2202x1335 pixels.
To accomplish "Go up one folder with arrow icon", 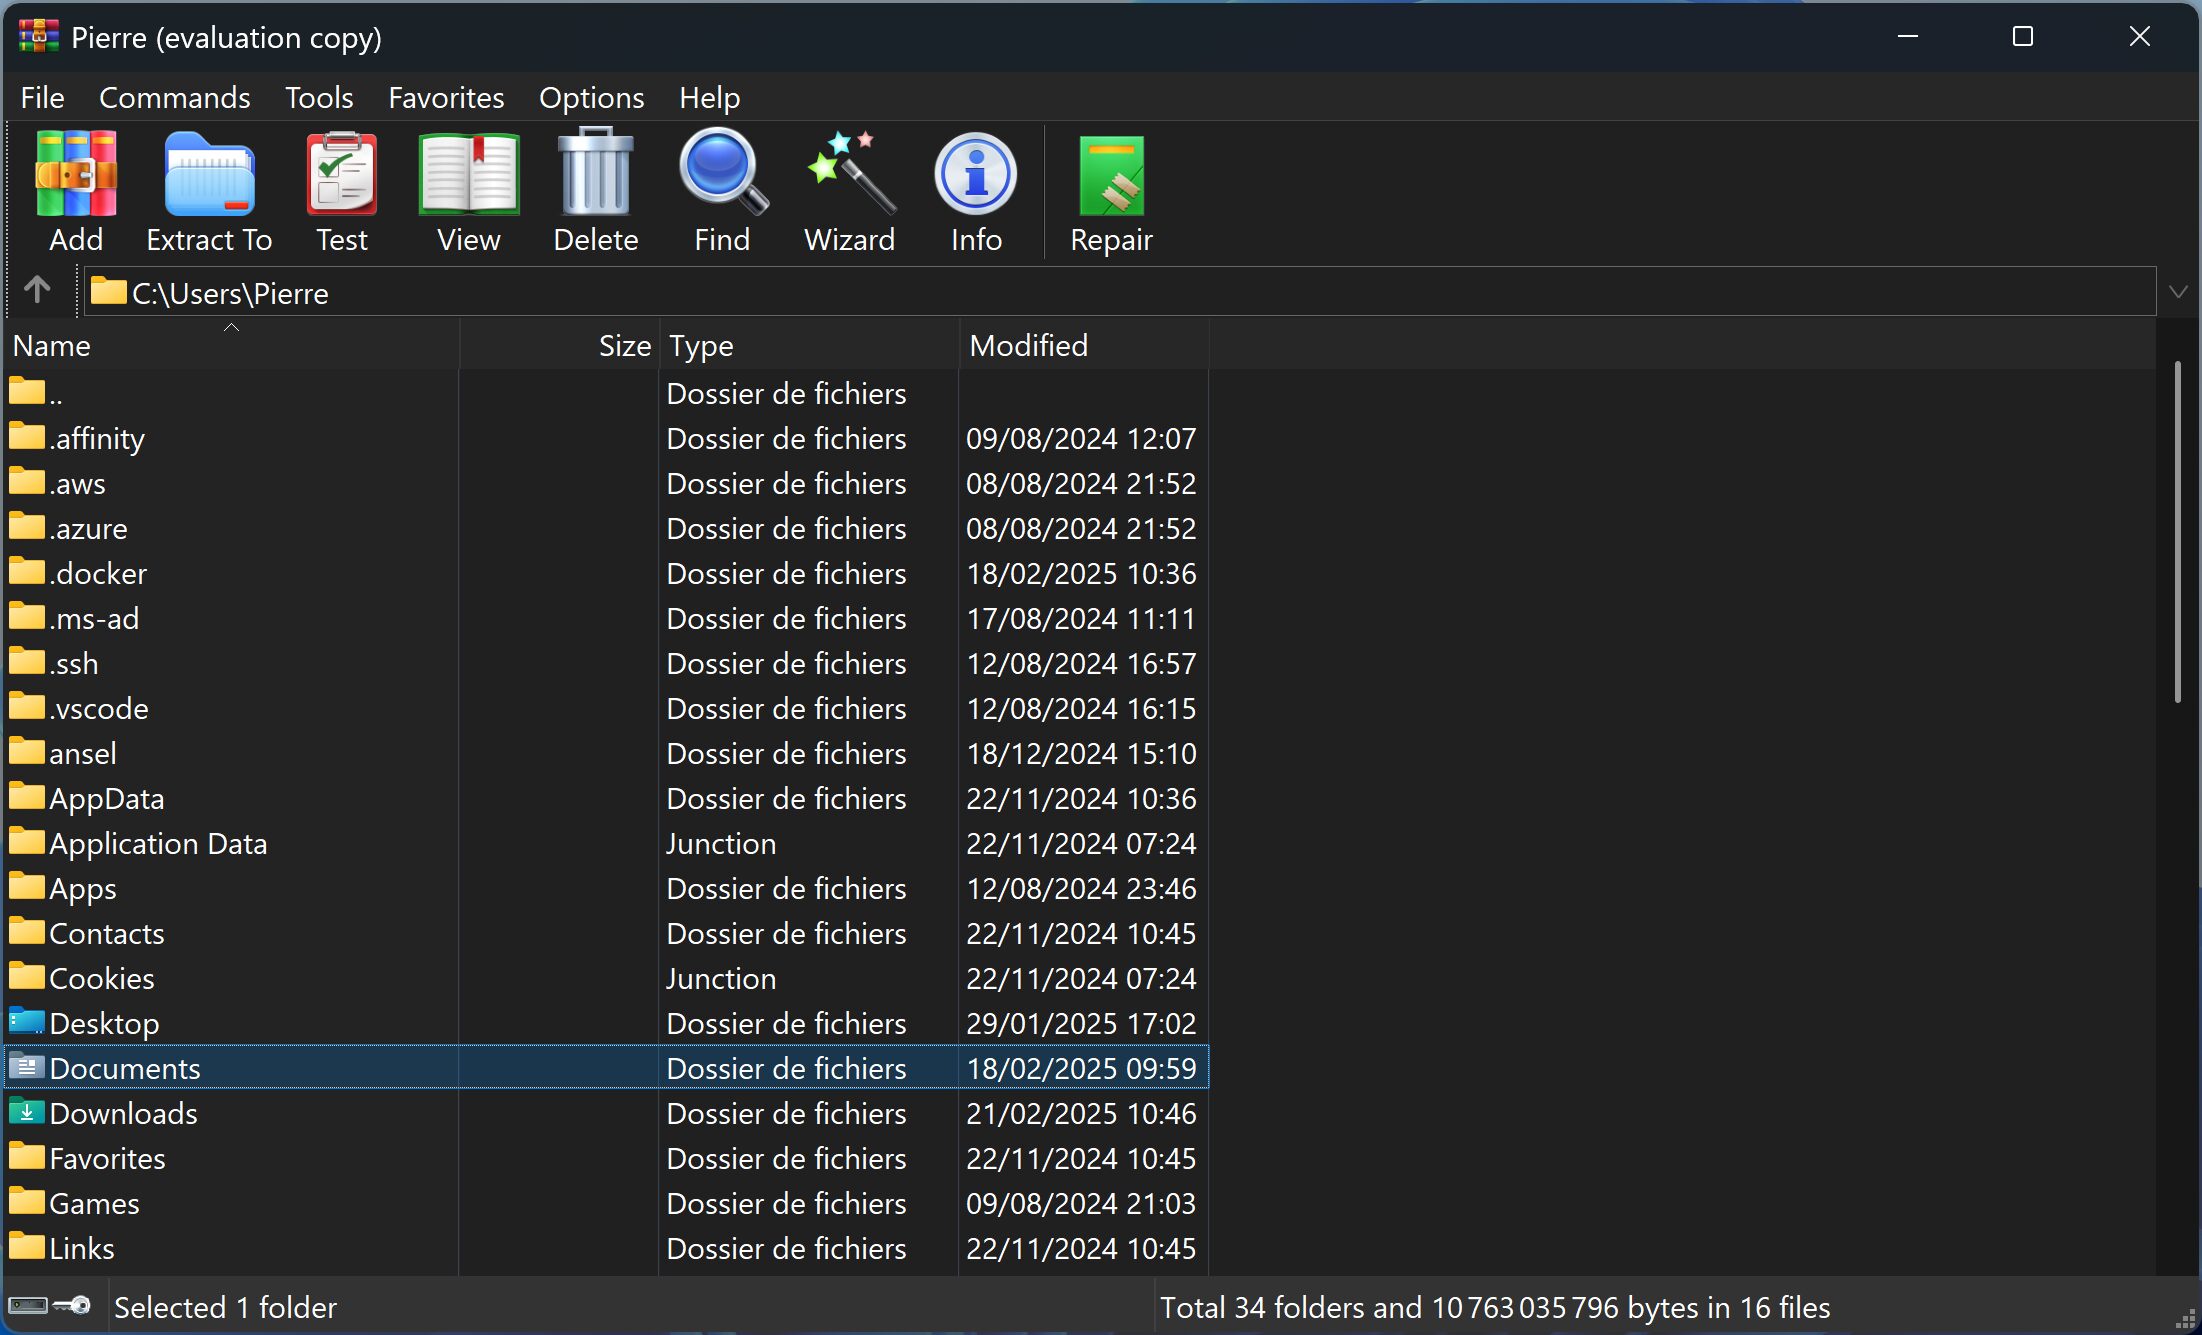I will (38, 290).
